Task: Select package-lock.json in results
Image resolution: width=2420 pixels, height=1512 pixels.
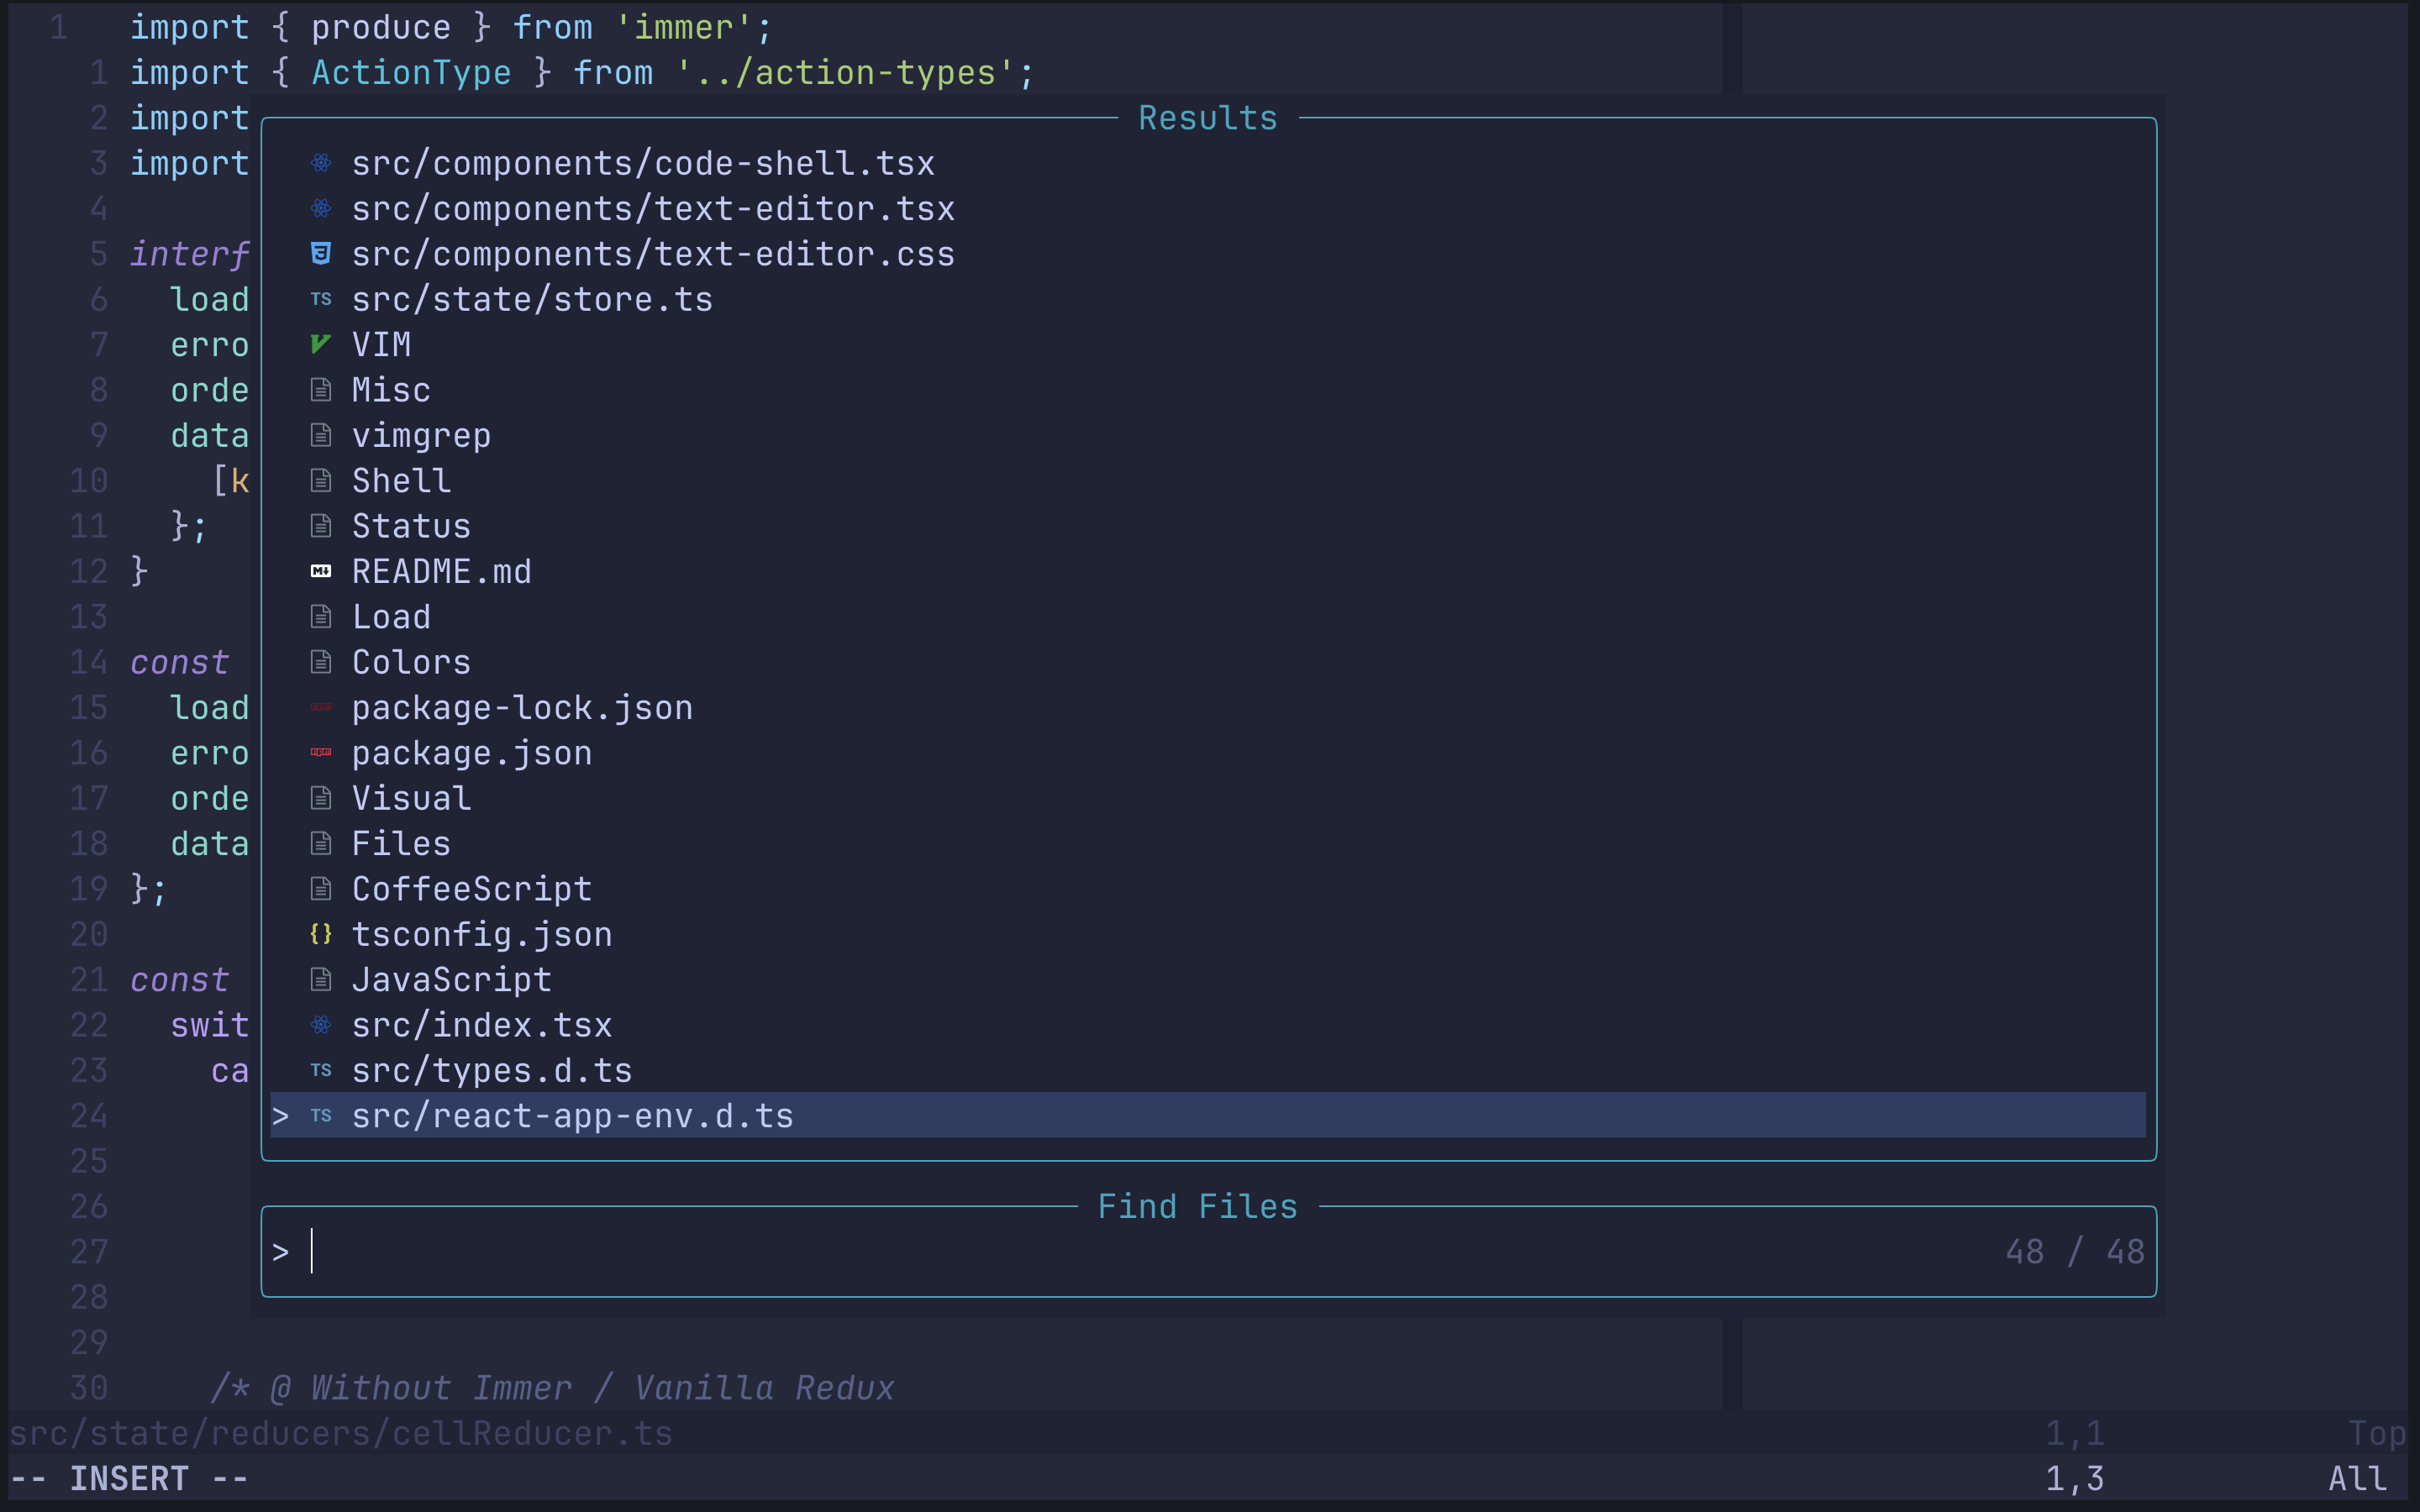Action: 521,708
